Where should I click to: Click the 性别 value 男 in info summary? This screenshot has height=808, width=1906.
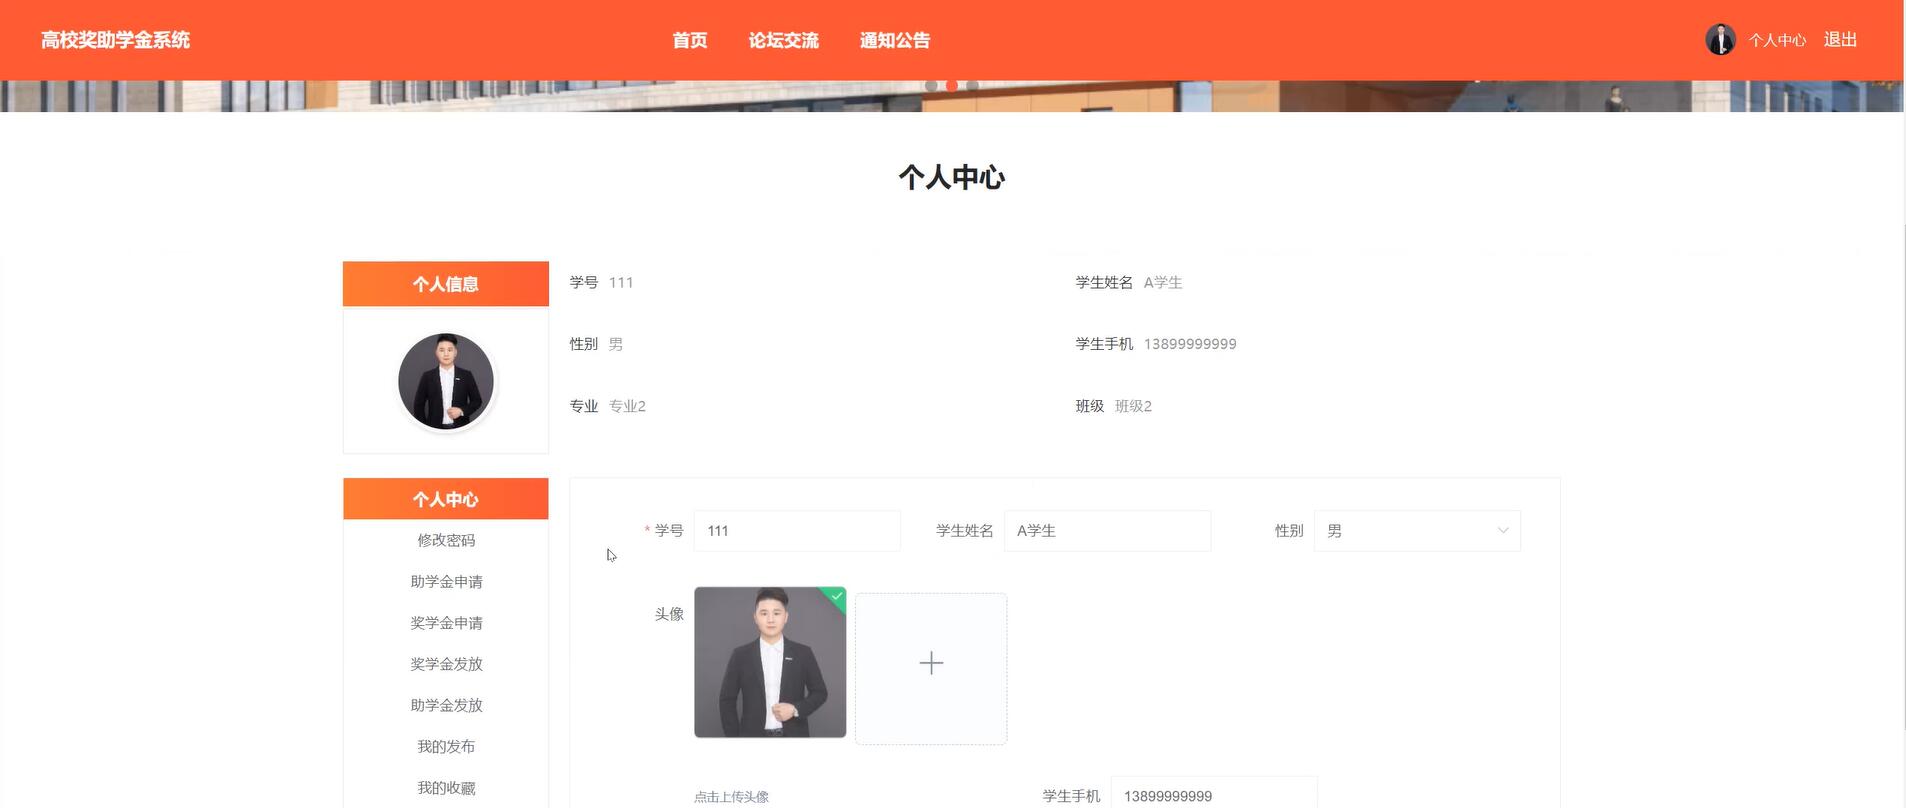pos(616,344)
